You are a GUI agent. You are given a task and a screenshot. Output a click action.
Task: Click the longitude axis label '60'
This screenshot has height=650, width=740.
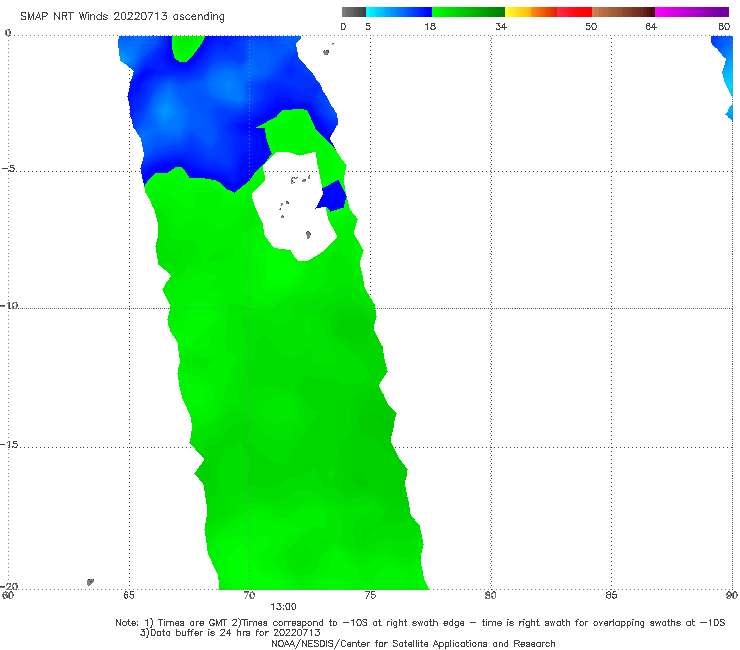pyautogui.click(x=8, y=595)
